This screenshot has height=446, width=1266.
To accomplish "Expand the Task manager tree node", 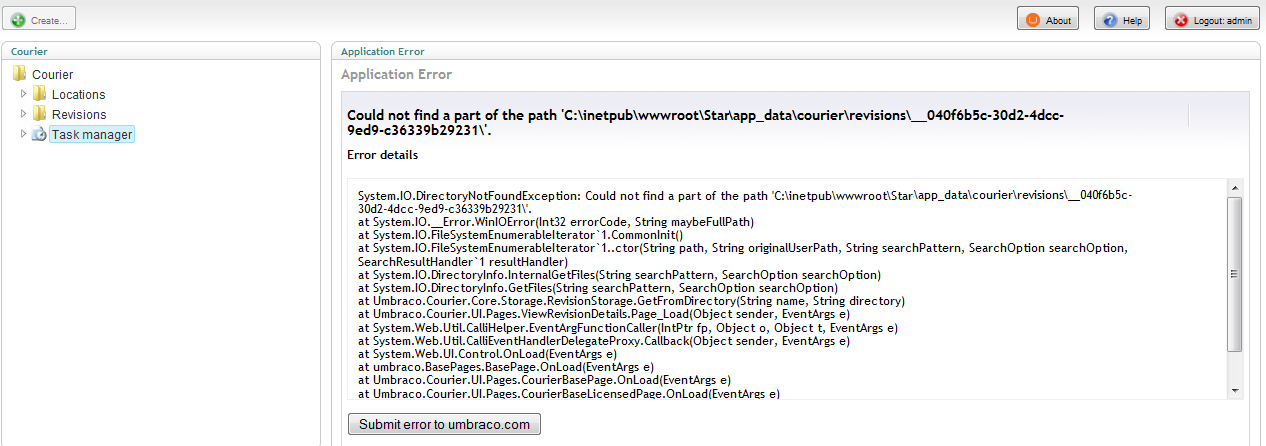I will pos(24,133).
